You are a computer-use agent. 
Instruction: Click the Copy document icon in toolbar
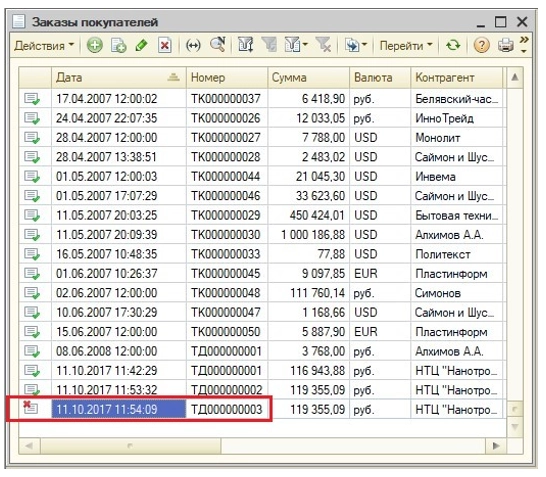point(118,46)
